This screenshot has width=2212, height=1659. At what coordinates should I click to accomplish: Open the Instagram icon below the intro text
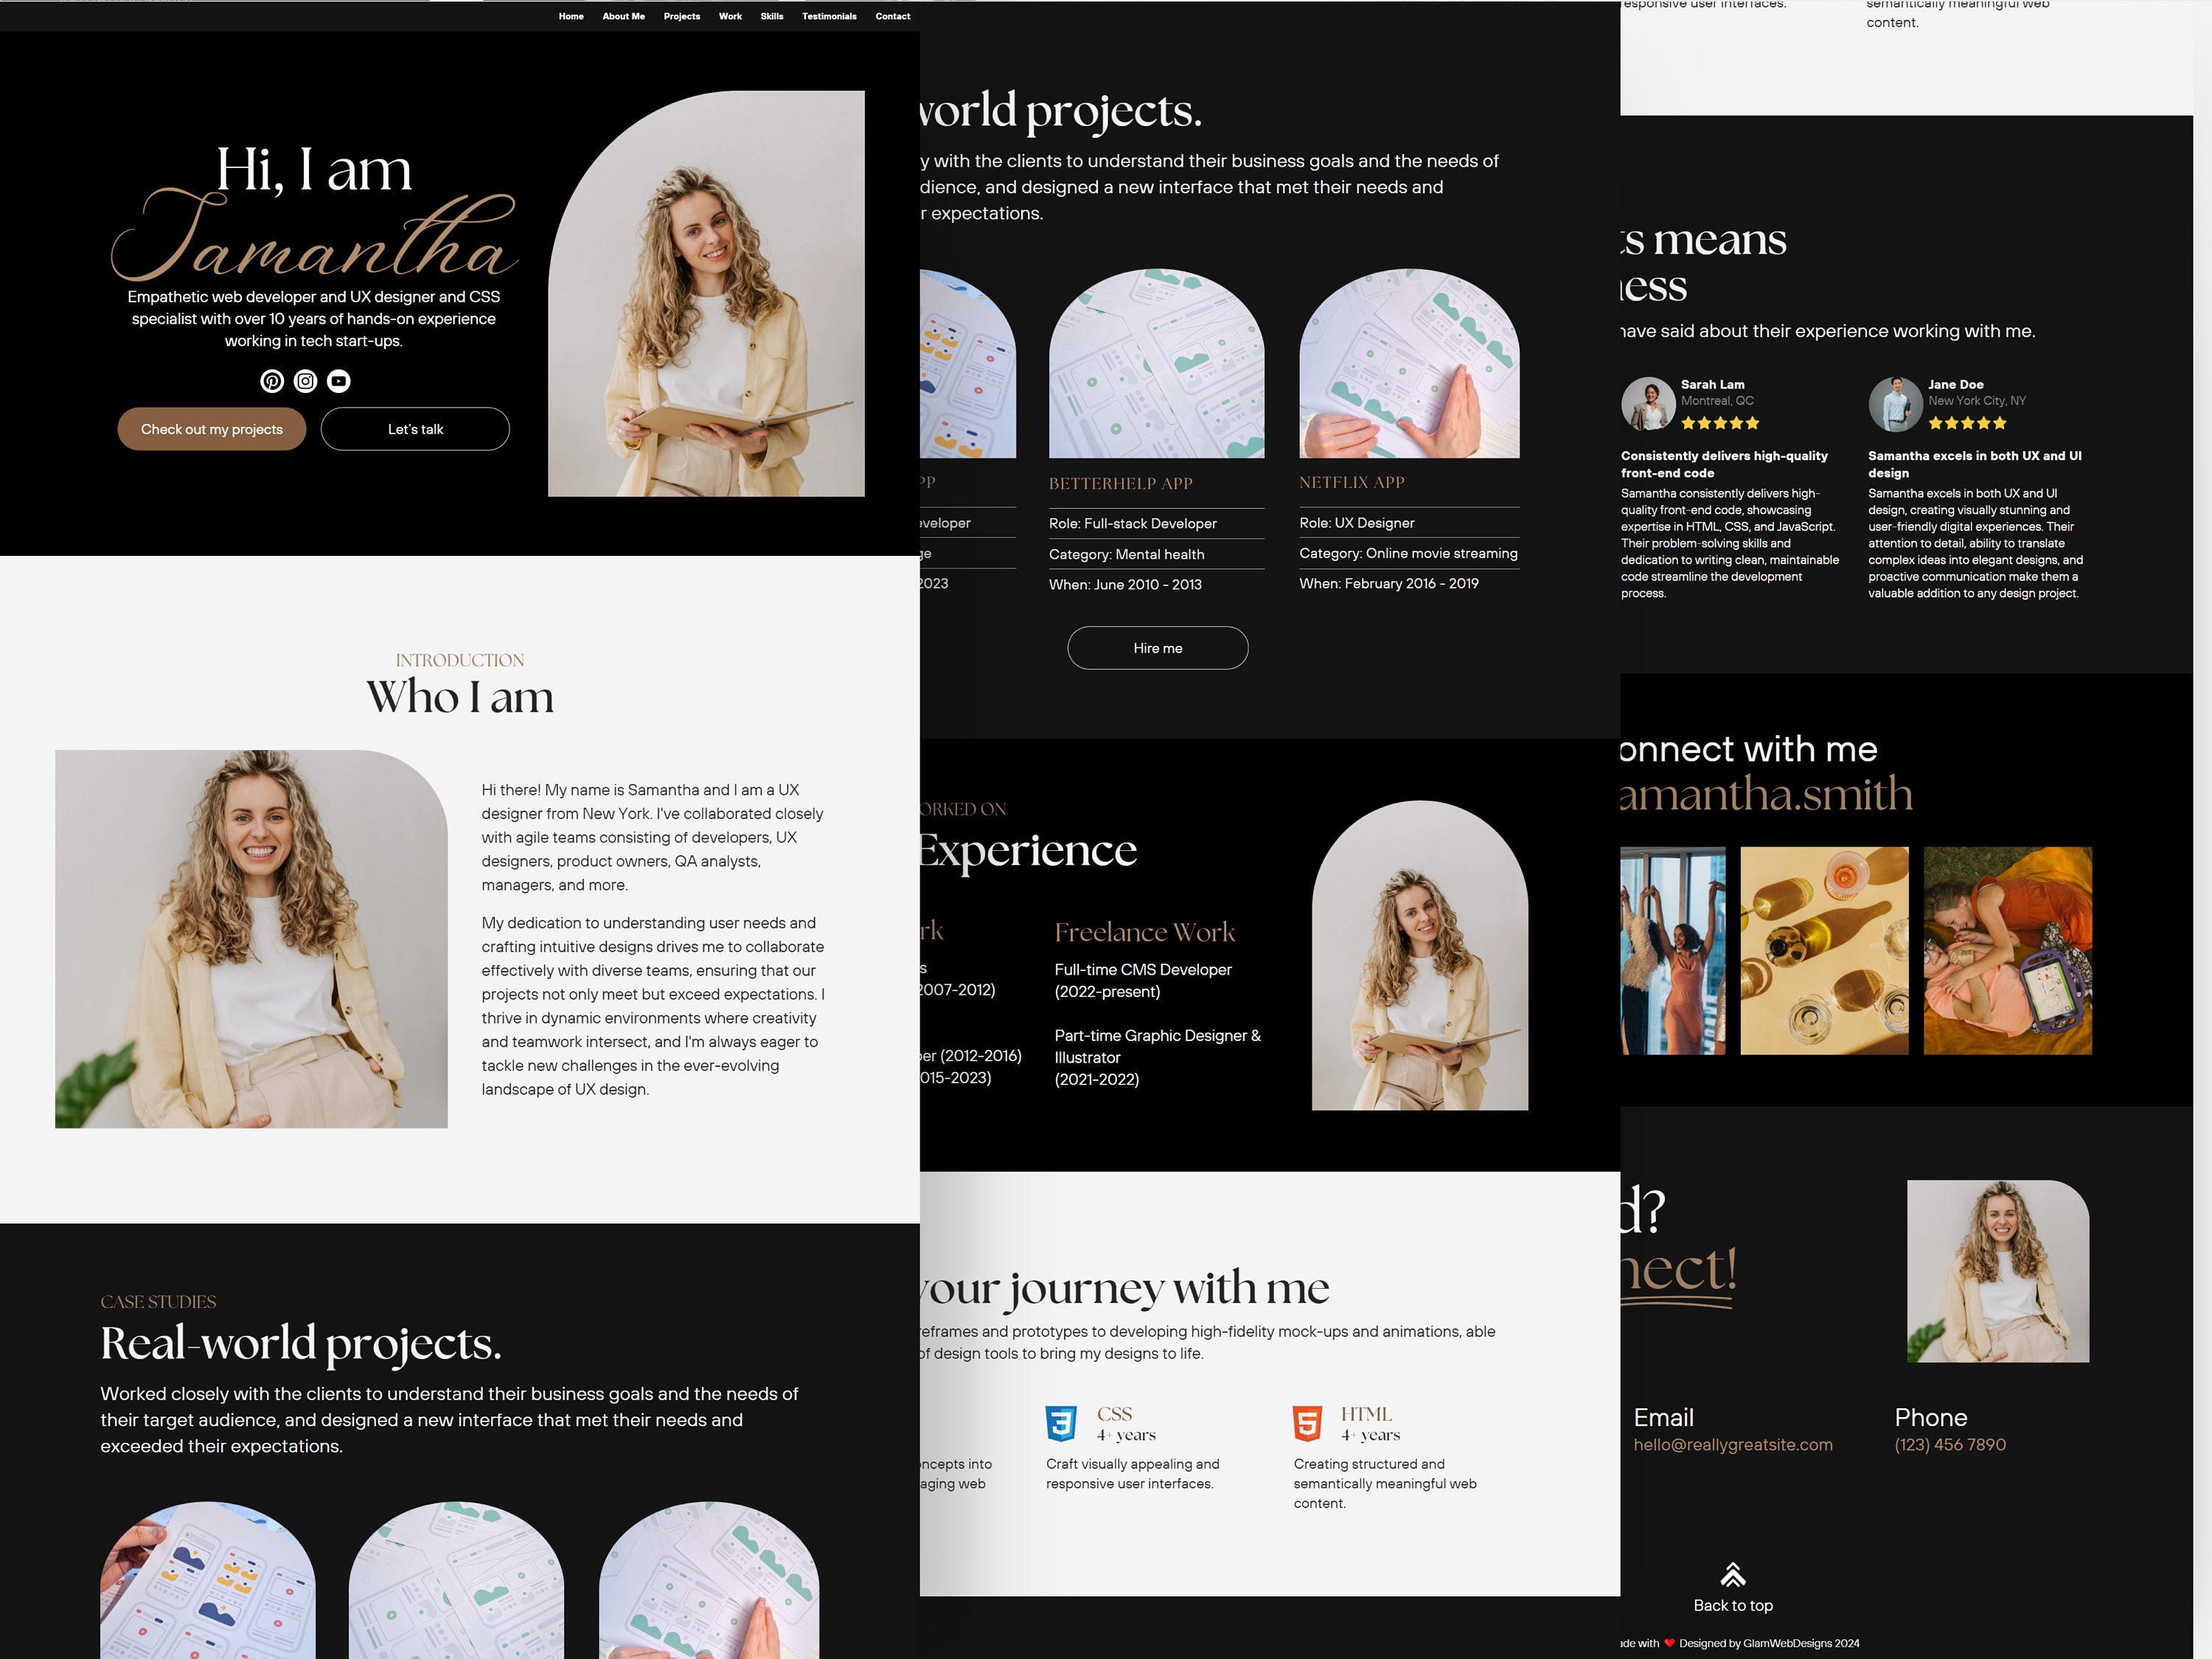(x=305, y=381)
